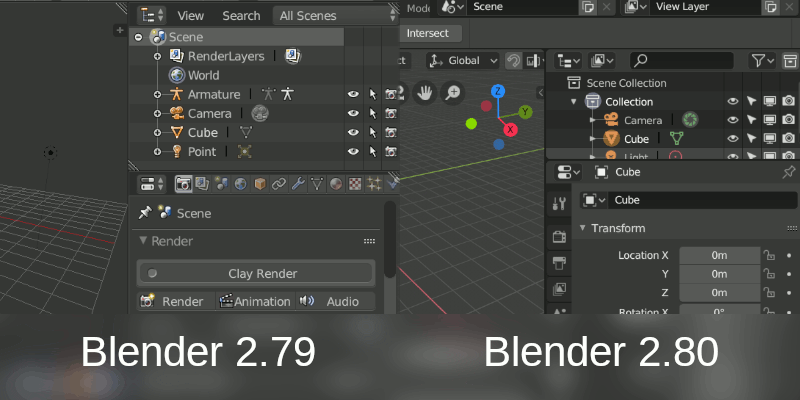Open All Scenes display dropdown in 2.79
Image resolution: width=800 pixels, height=400 pixels.
click(336, 15)
